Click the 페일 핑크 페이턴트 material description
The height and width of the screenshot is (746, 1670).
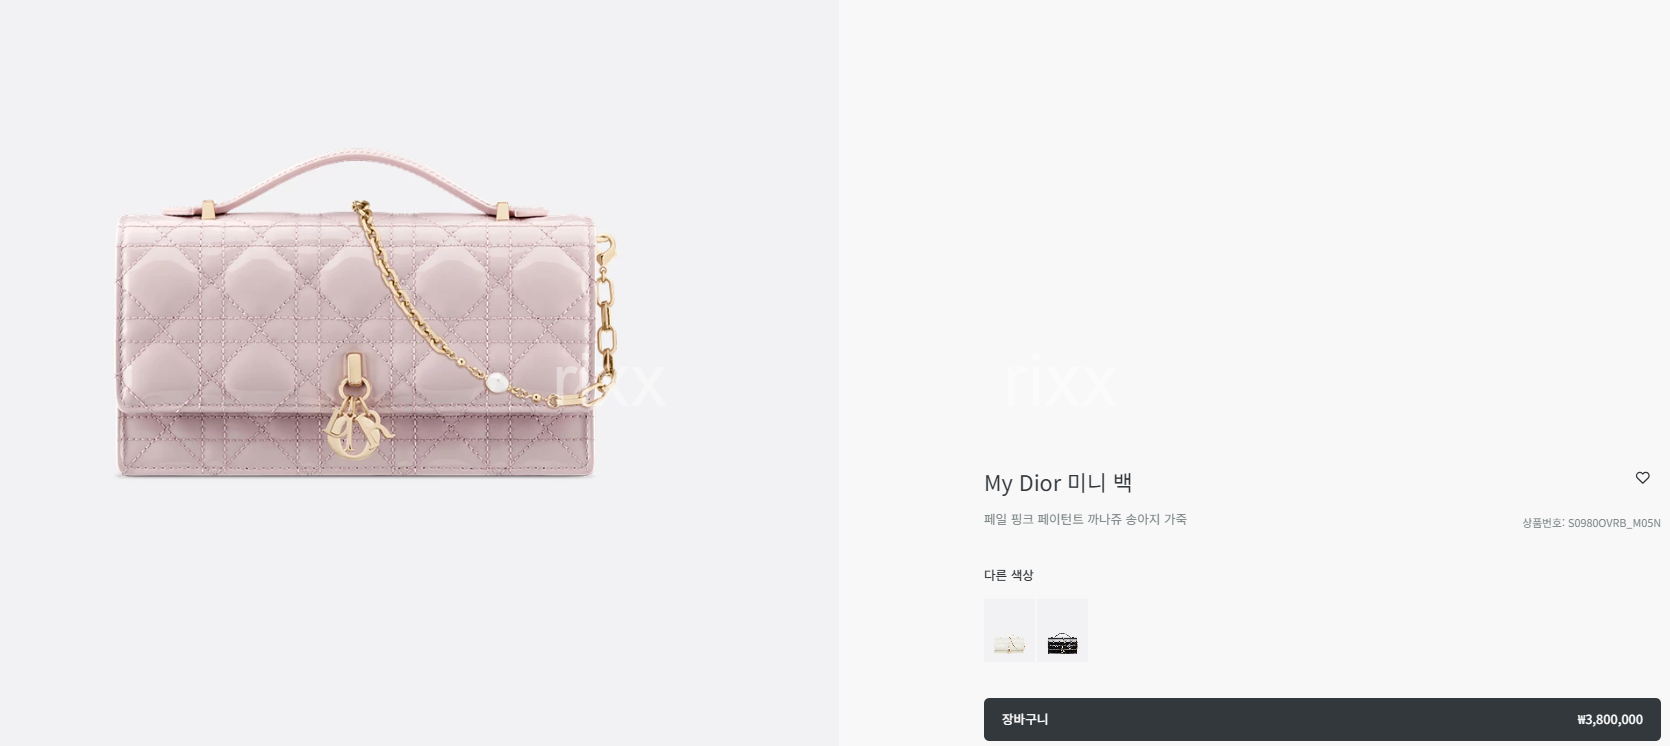(1085, 519)
